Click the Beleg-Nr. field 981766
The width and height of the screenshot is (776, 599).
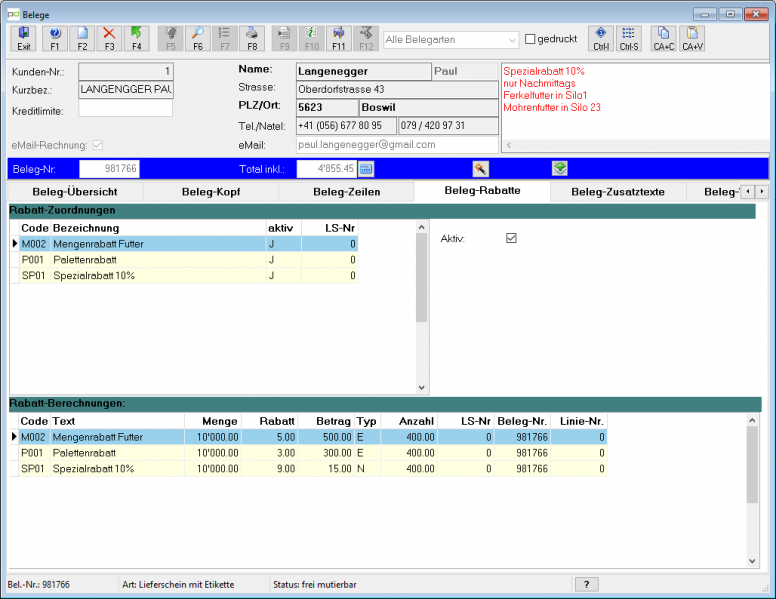pos(109,169)
